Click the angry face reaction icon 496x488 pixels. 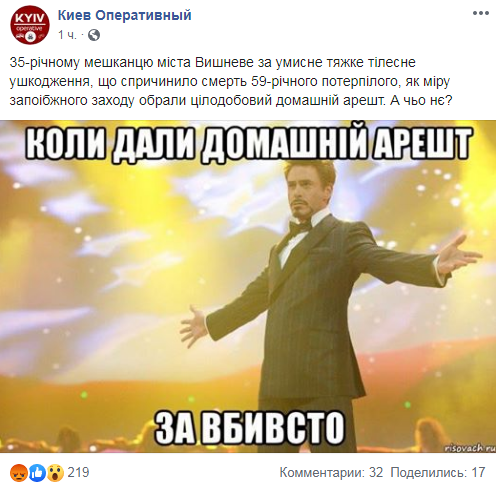[19, 473]
